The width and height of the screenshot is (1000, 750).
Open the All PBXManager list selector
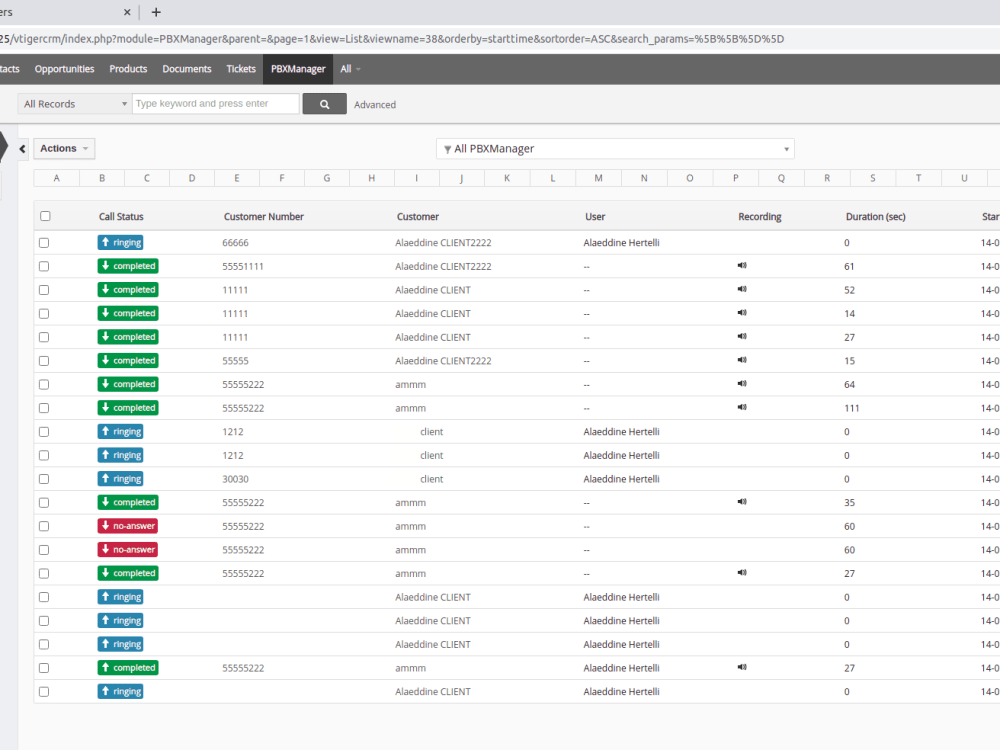(x=614, y=148)
